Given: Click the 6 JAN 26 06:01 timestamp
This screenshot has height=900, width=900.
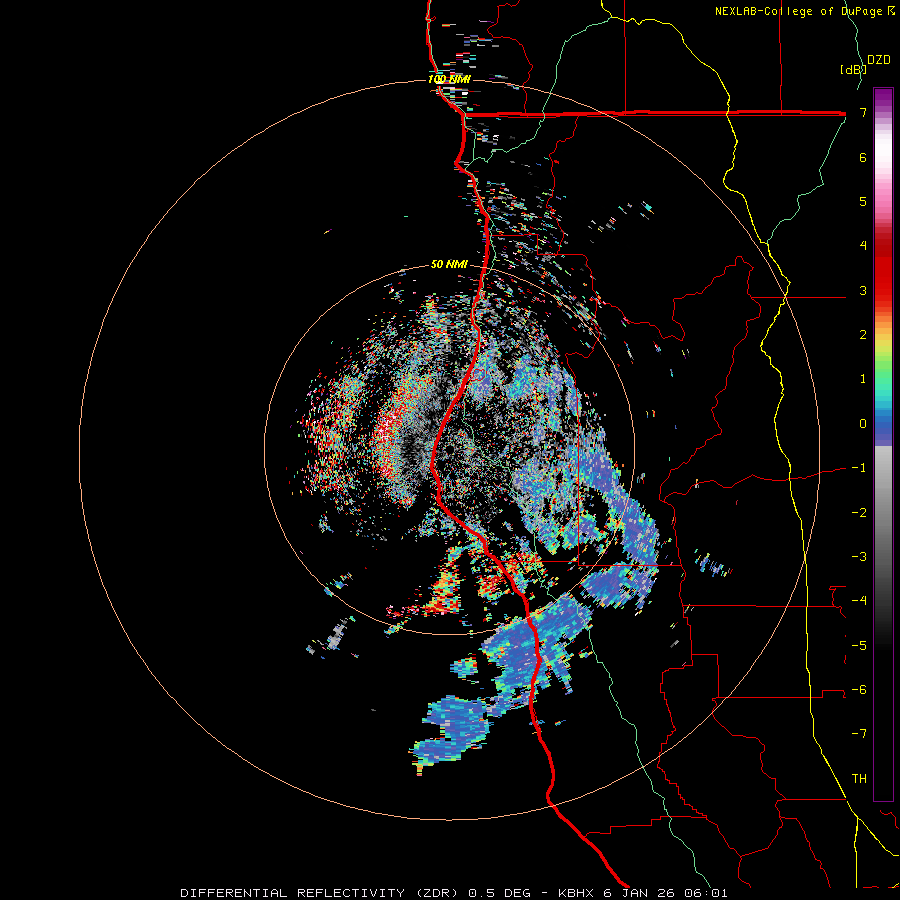Looking at the screenshot, I should click(x=665, y=893).
